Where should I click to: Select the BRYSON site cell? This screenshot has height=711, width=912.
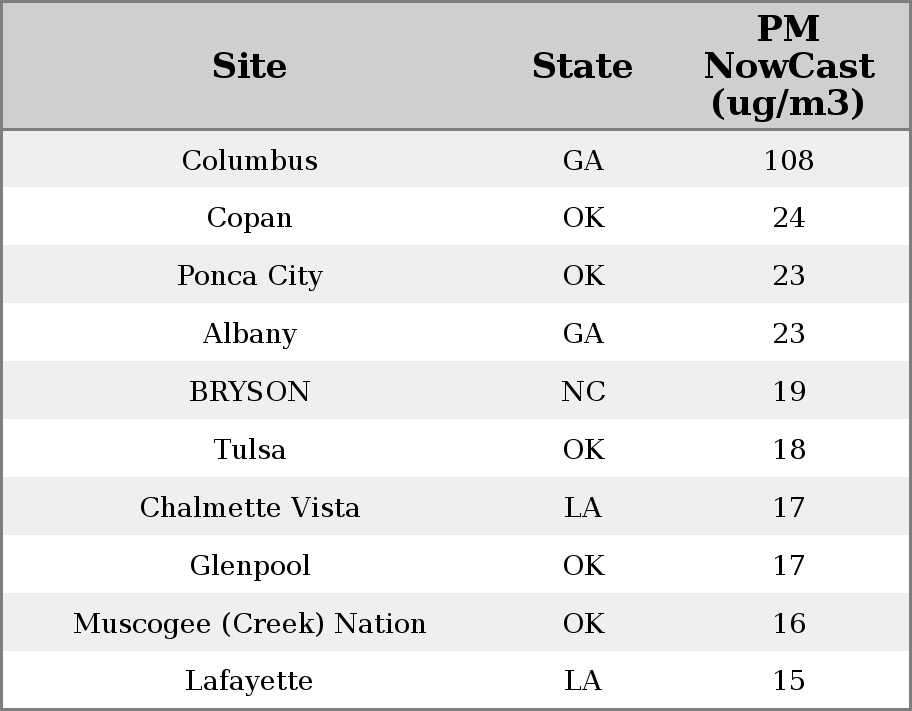point(249,392)
